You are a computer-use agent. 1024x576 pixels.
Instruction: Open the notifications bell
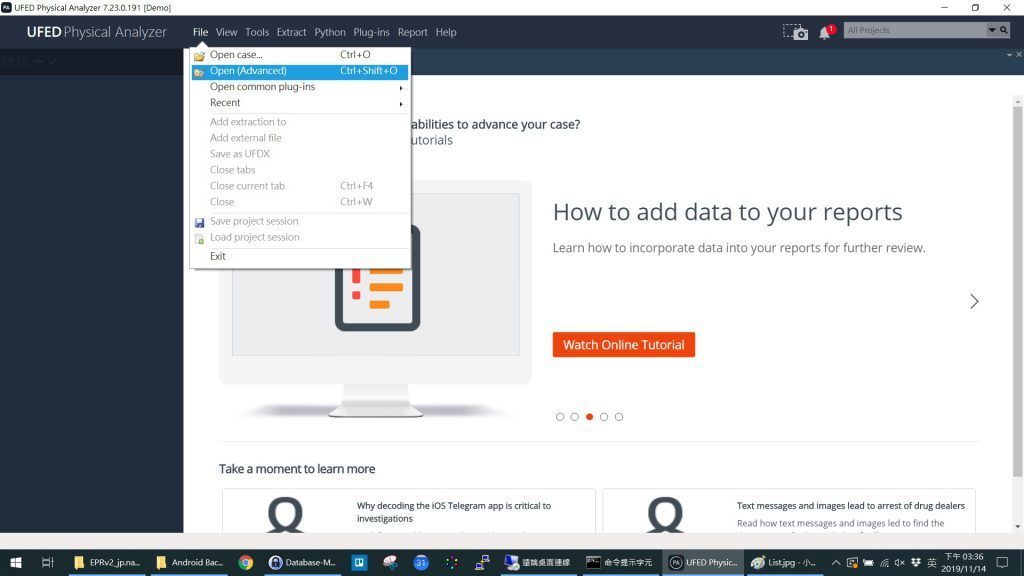pos(826,31)
